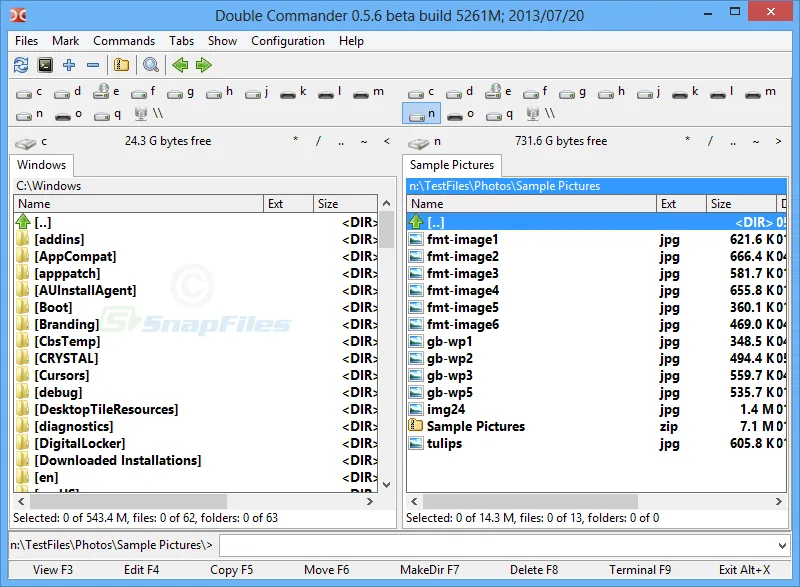Click the Sample Pictures zip archive icon
Viewport: 800px width, 587px height.
click(416, 425)
